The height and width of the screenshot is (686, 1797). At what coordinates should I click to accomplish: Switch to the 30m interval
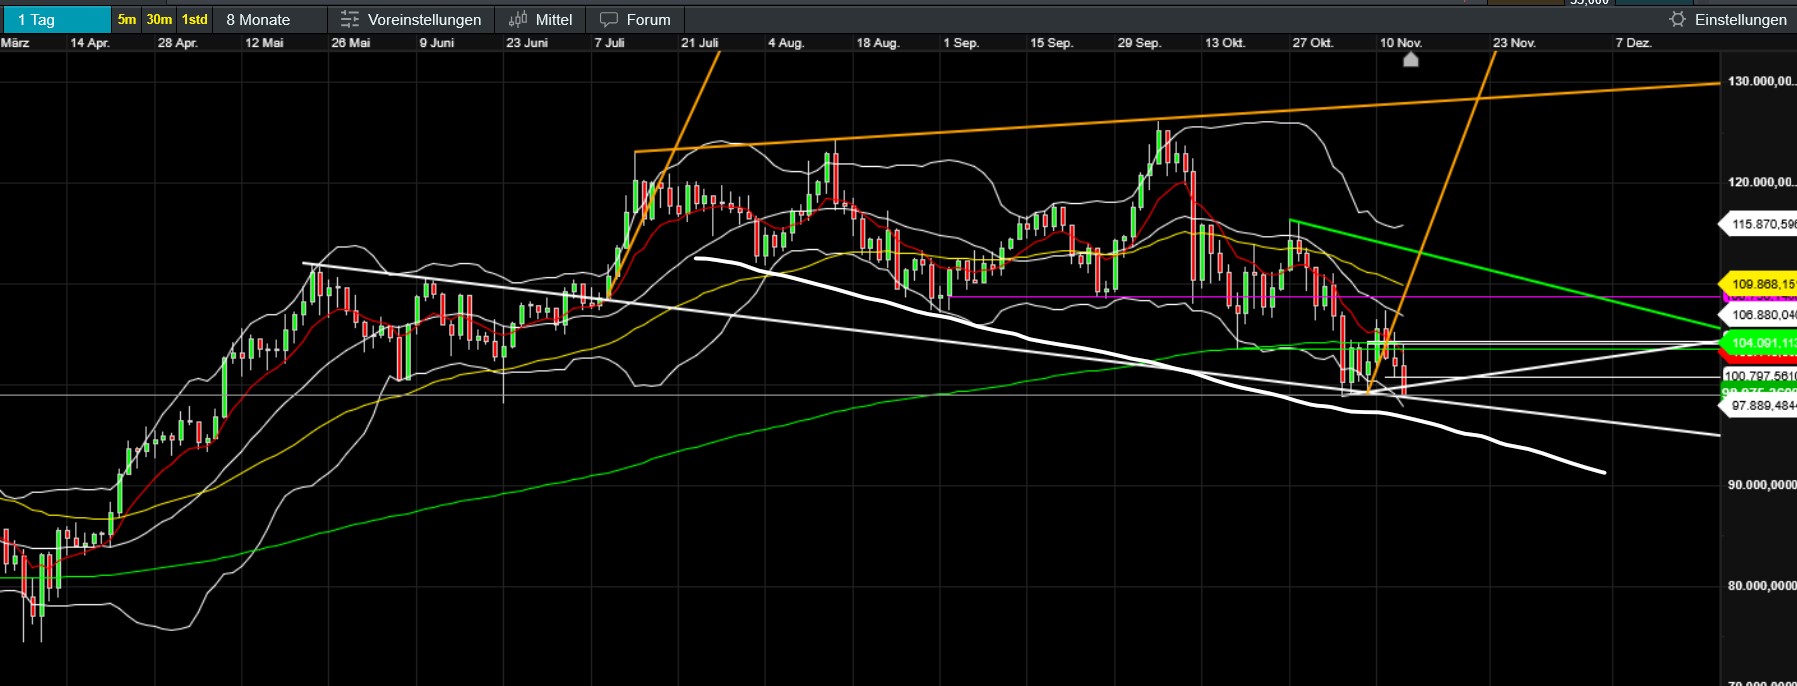159,20
